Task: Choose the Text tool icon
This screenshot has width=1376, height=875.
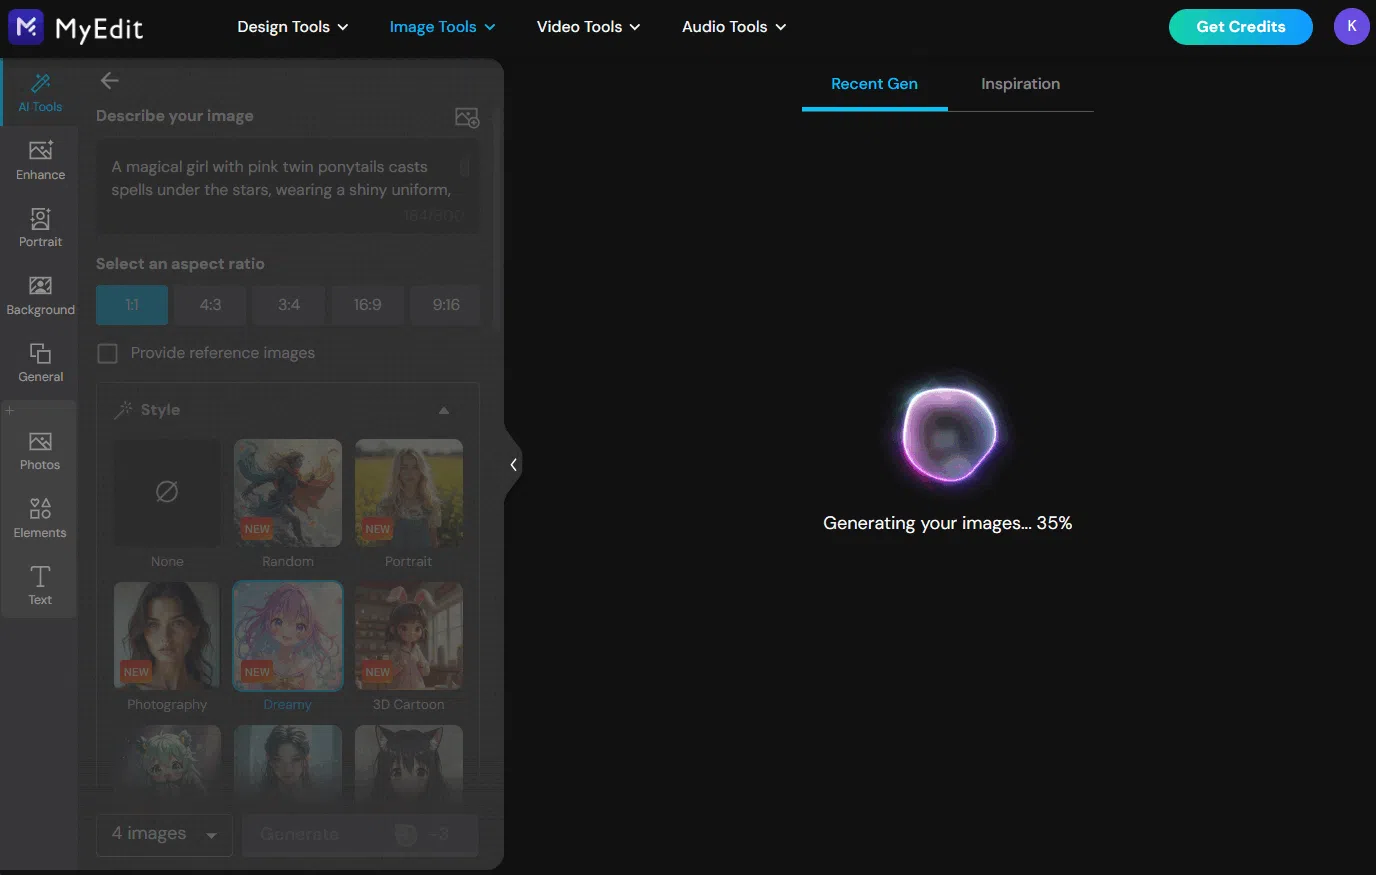Action: 40,585
